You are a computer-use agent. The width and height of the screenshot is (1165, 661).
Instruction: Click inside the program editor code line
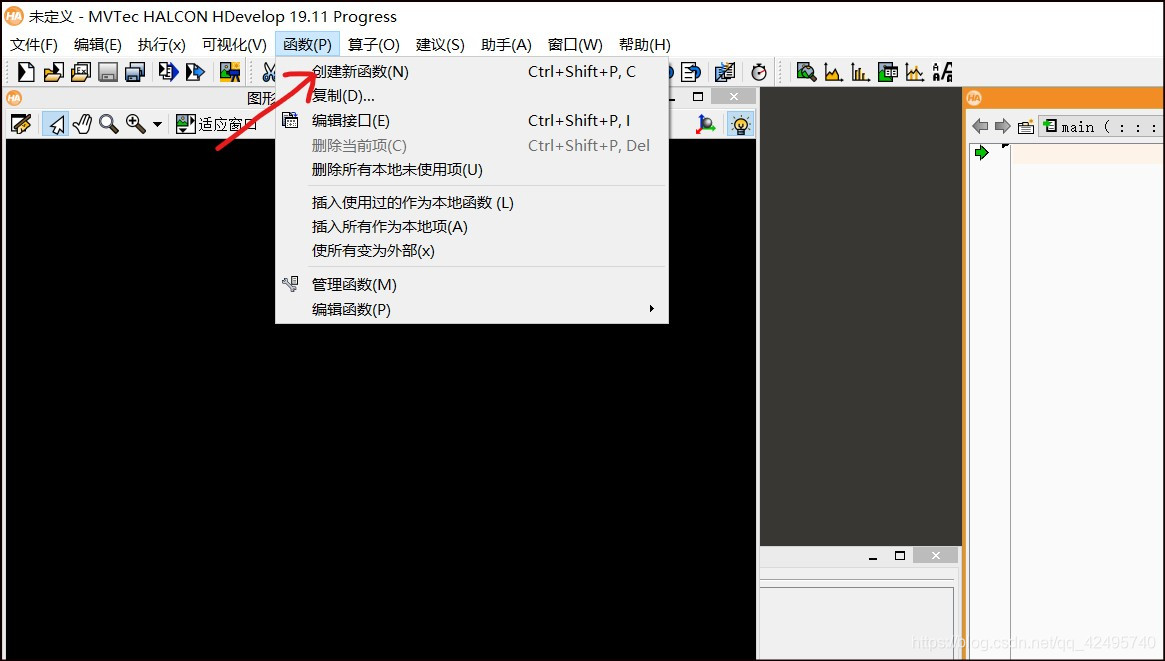point(1088,153)
